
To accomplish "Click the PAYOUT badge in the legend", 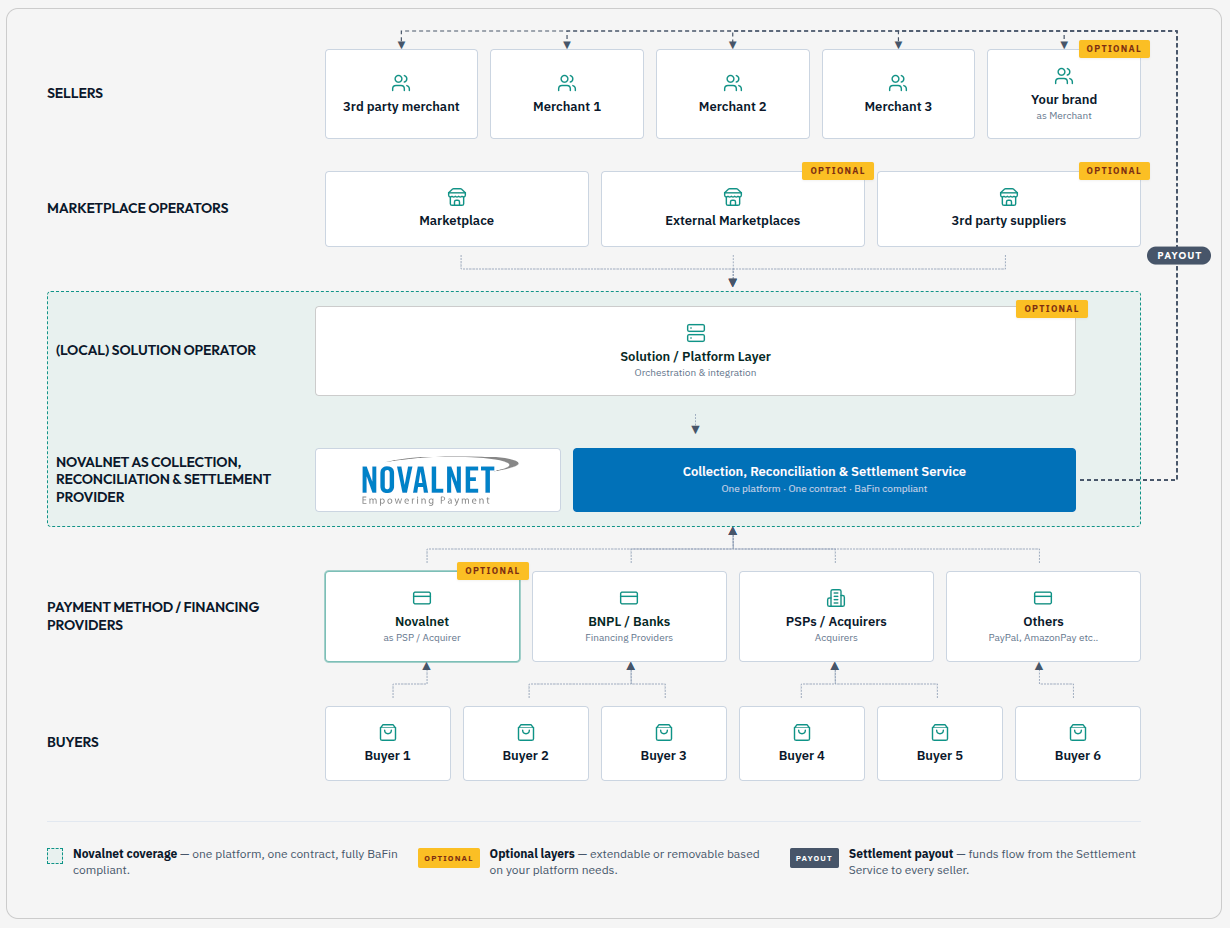I will 814,858.
